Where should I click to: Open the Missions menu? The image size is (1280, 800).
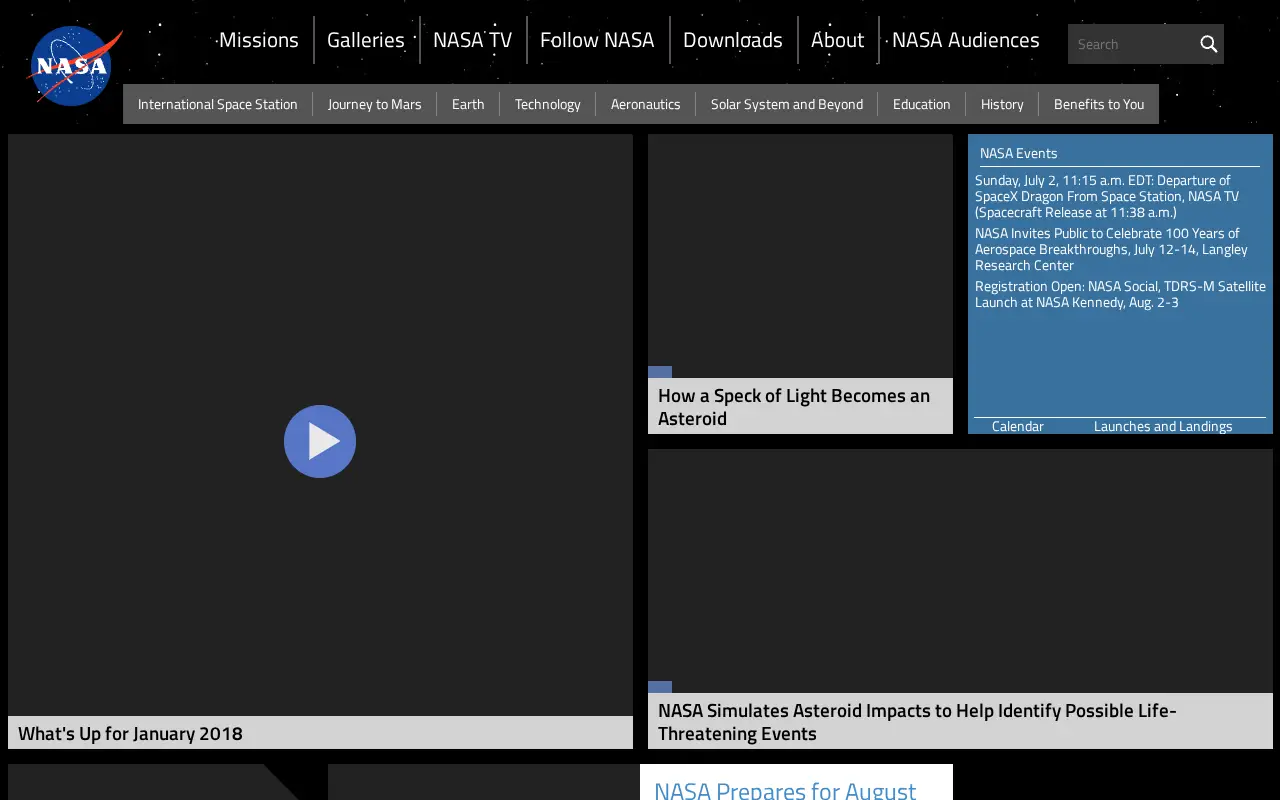[259, 40]
